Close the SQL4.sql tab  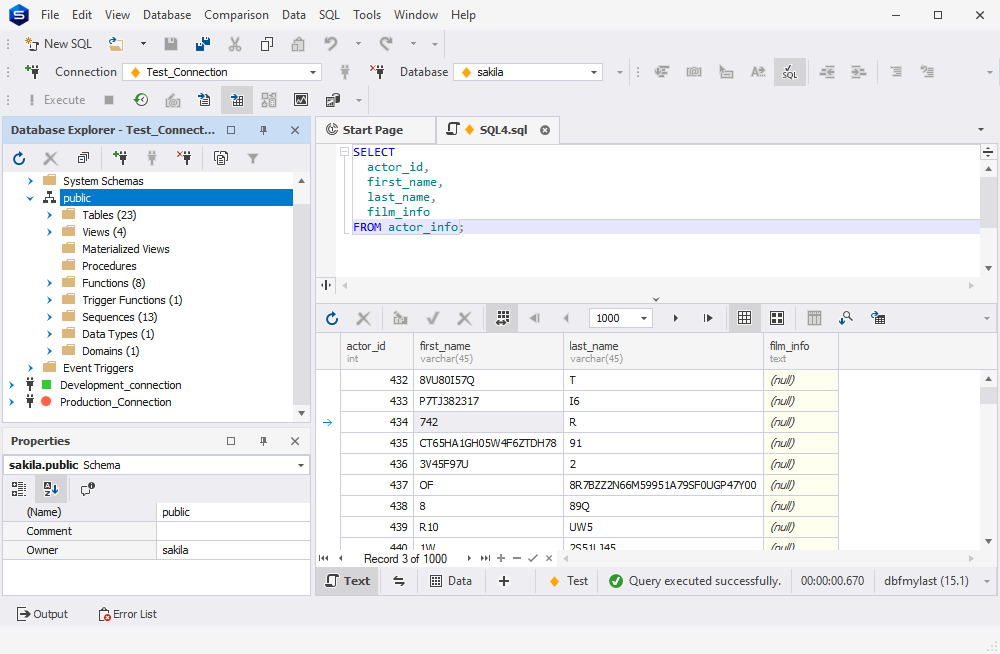545,130
